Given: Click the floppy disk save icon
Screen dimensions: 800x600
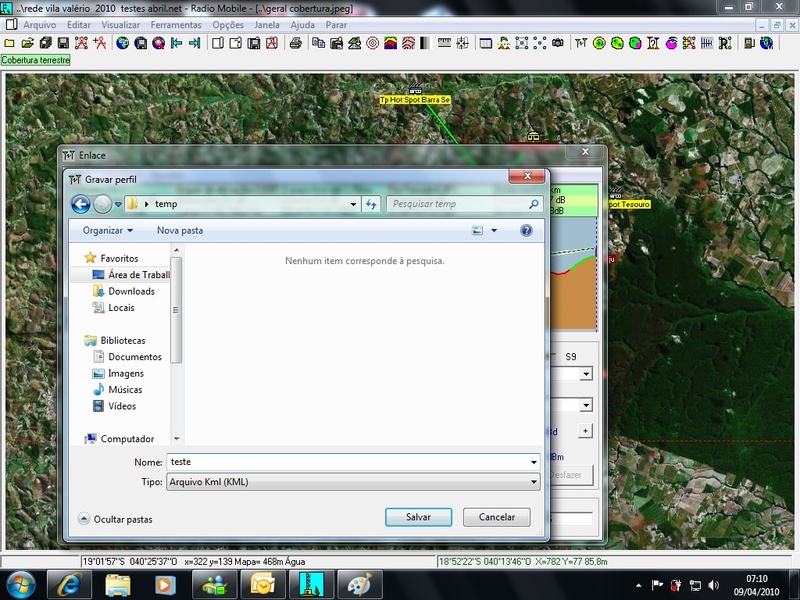Looking at the screenshot, I should point(63,43).
